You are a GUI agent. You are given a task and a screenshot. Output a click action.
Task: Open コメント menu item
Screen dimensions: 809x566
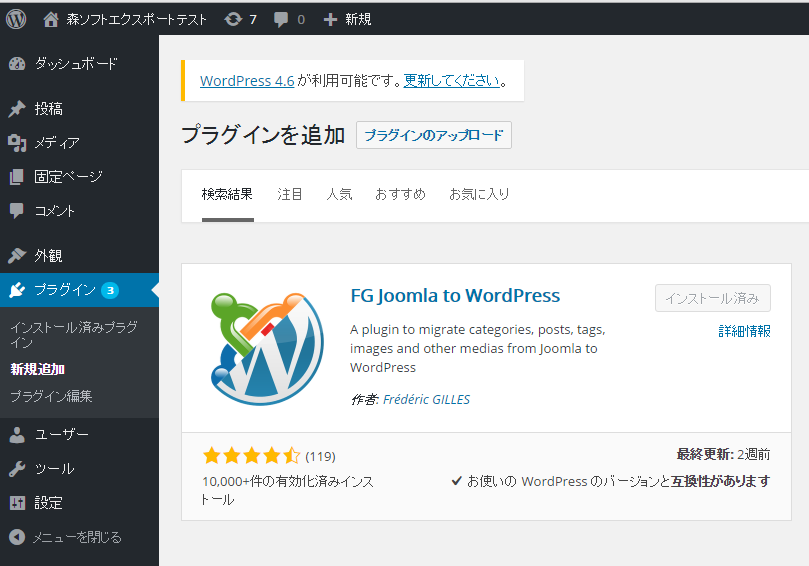(x=54, y=211)
